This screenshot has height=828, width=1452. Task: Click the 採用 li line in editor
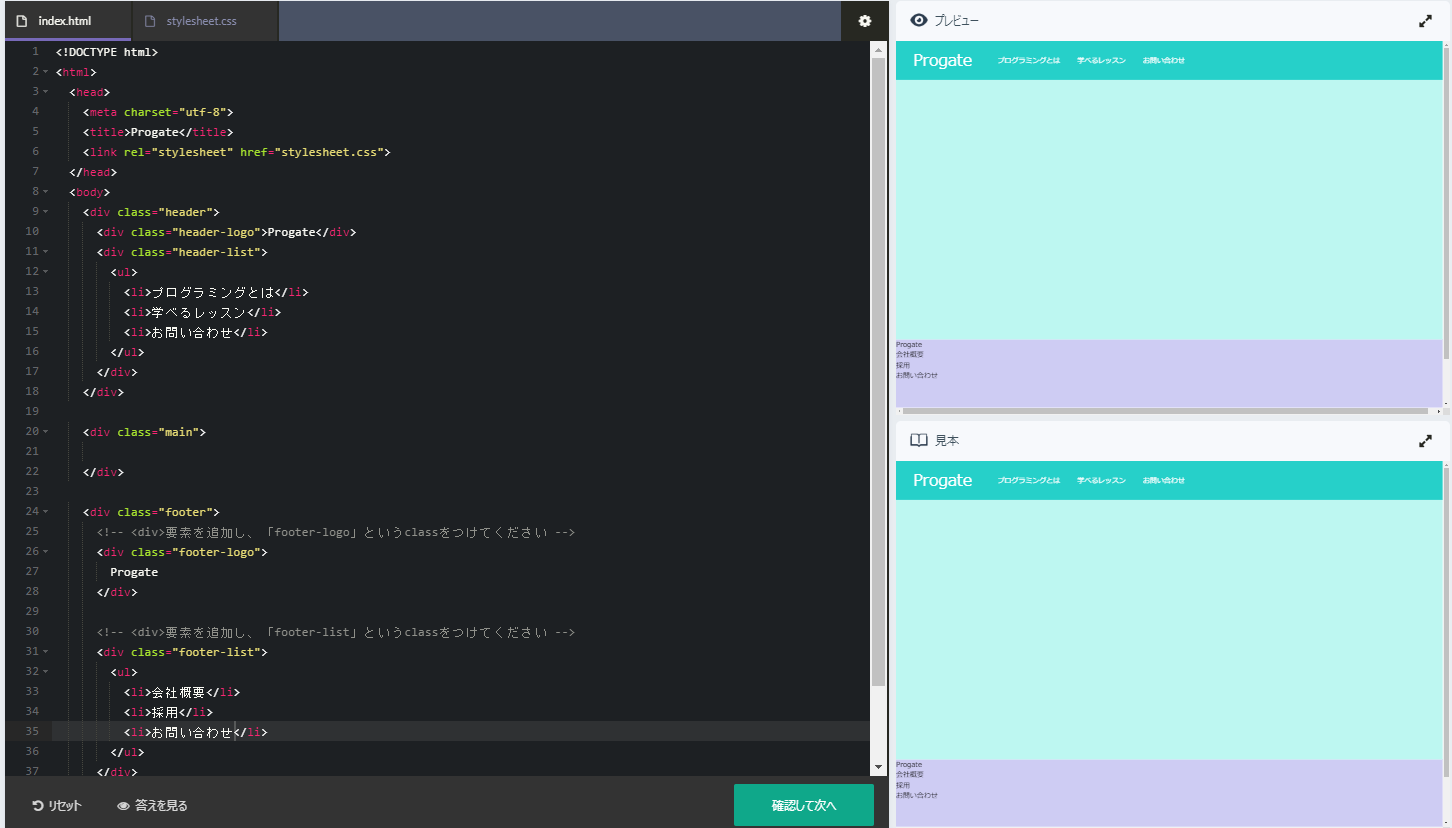point(168,712)
